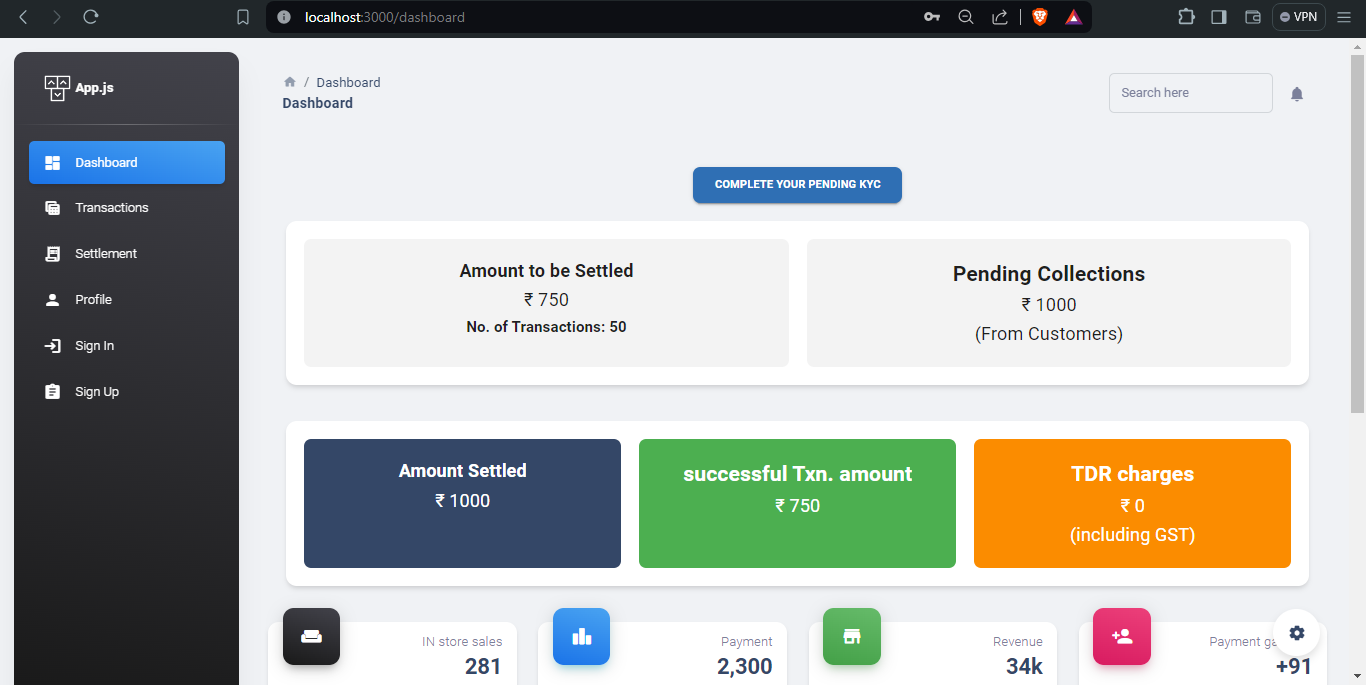Click the home icon in the breadcrumb

coord(289,81)
